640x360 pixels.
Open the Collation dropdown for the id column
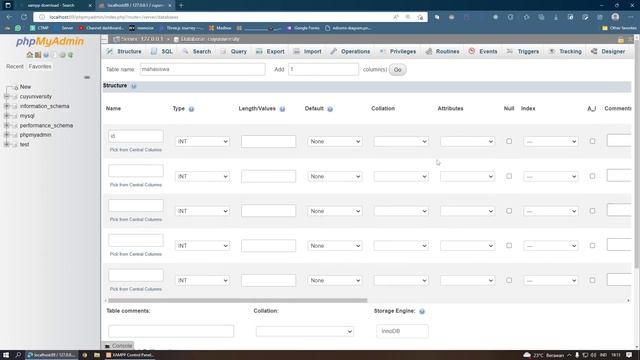401,142
